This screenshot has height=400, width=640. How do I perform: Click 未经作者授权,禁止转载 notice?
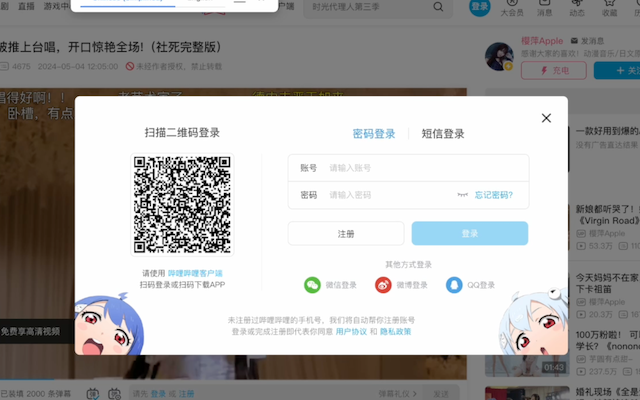[x=174, y=66]
